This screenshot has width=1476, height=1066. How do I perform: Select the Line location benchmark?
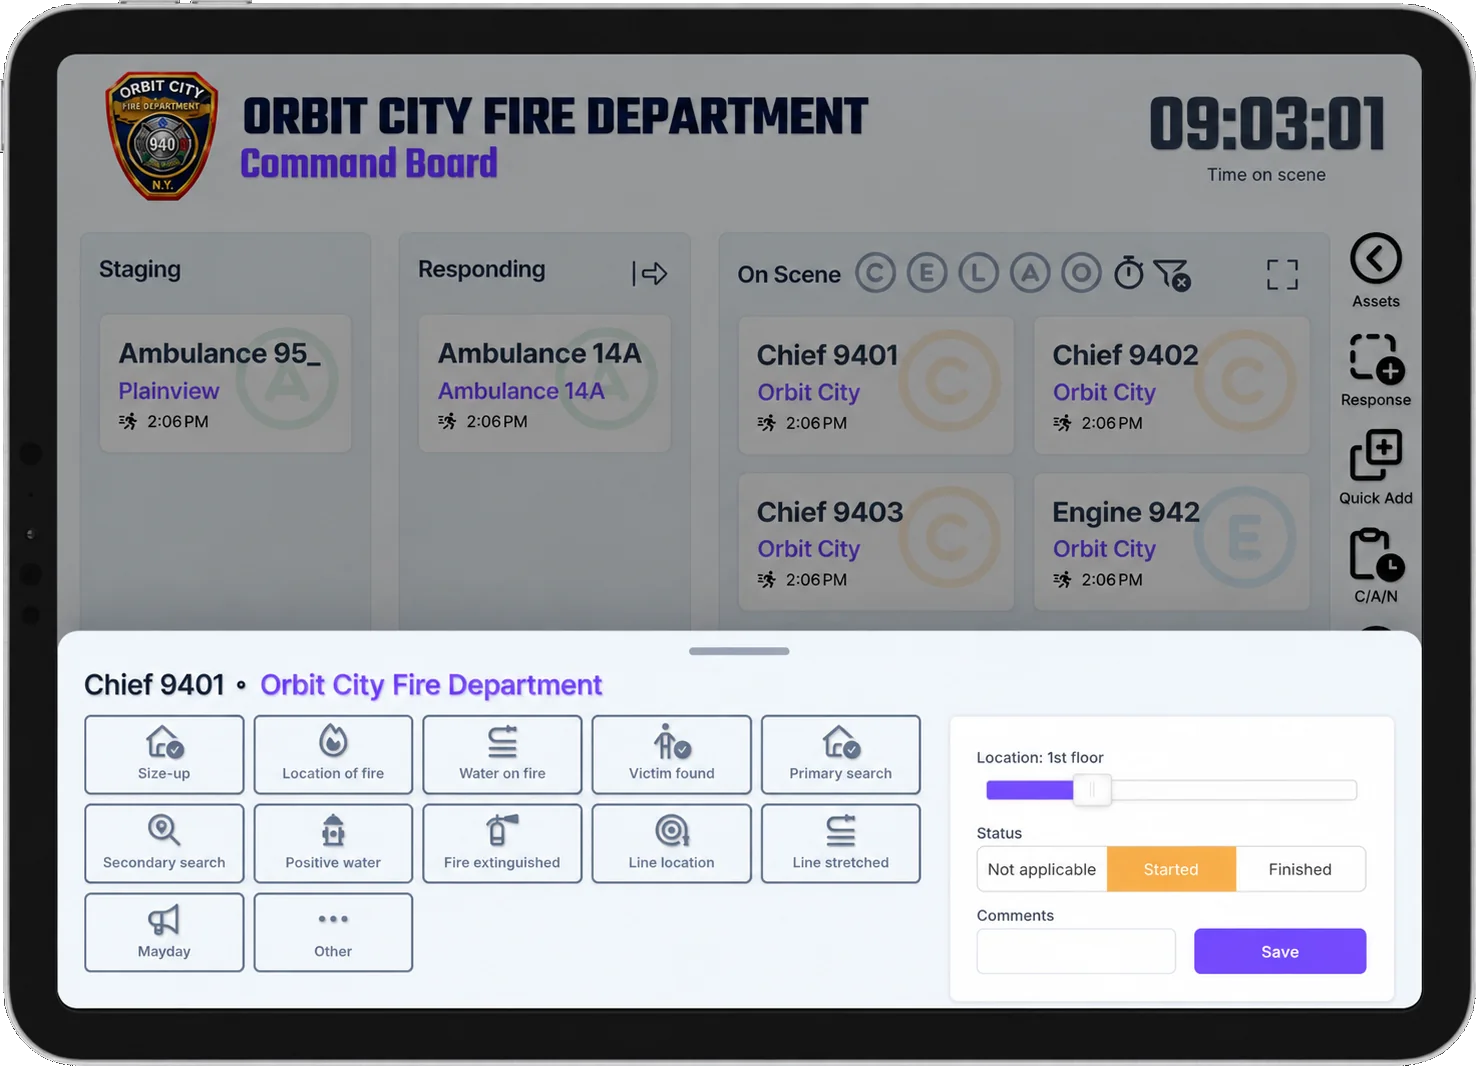pos(671,844)
